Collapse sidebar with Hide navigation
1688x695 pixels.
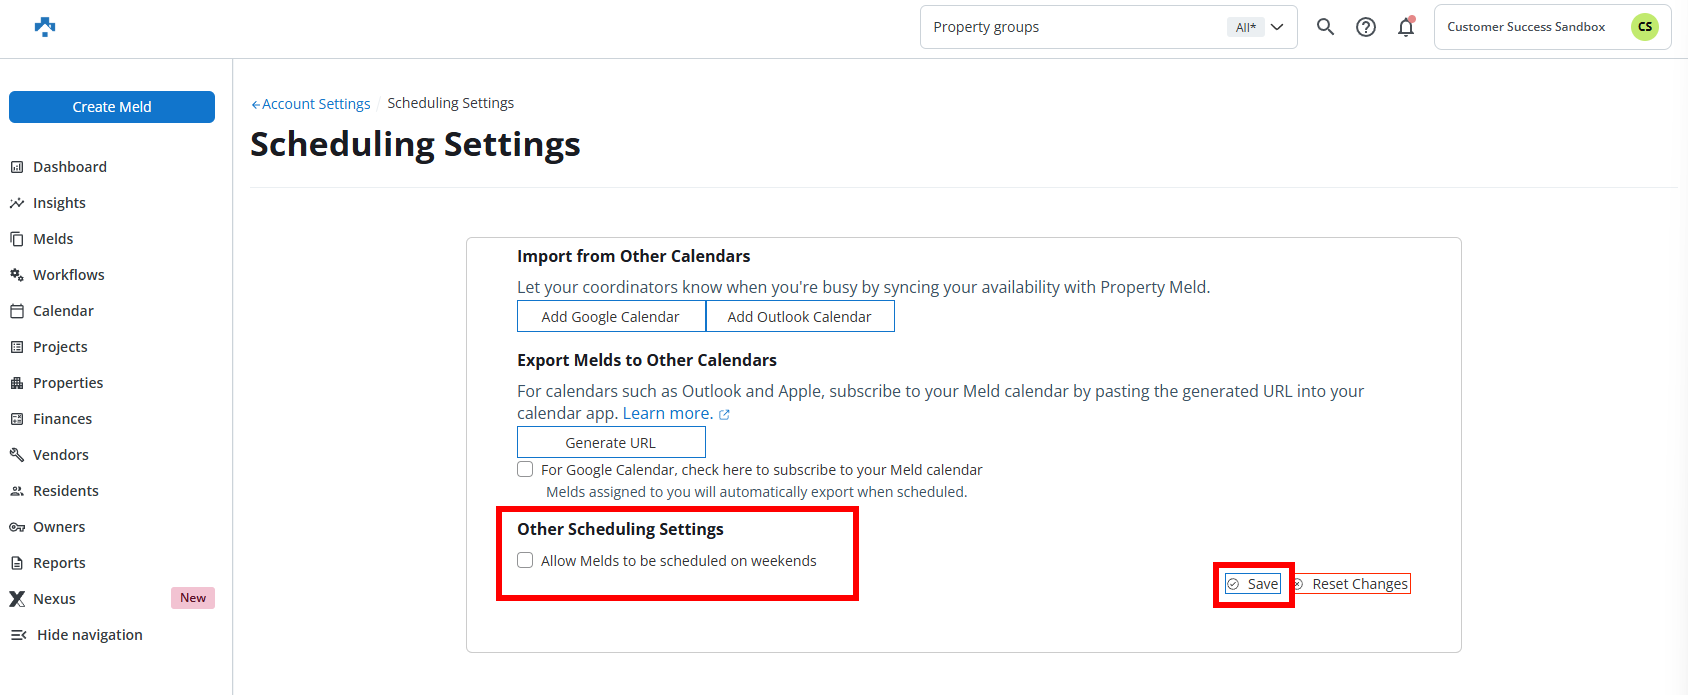[x=89, y=635]
